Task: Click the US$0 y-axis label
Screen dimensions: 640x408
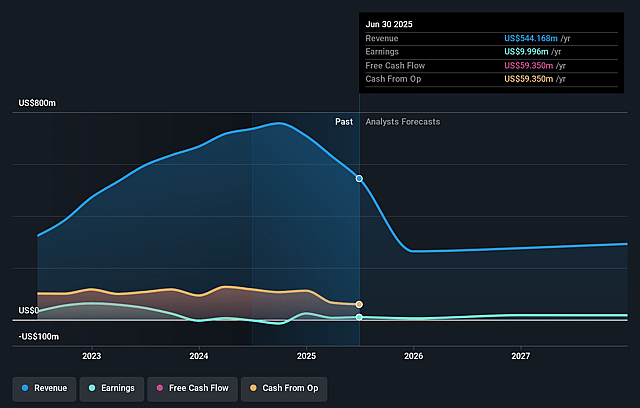Action: tap(29, 310)
